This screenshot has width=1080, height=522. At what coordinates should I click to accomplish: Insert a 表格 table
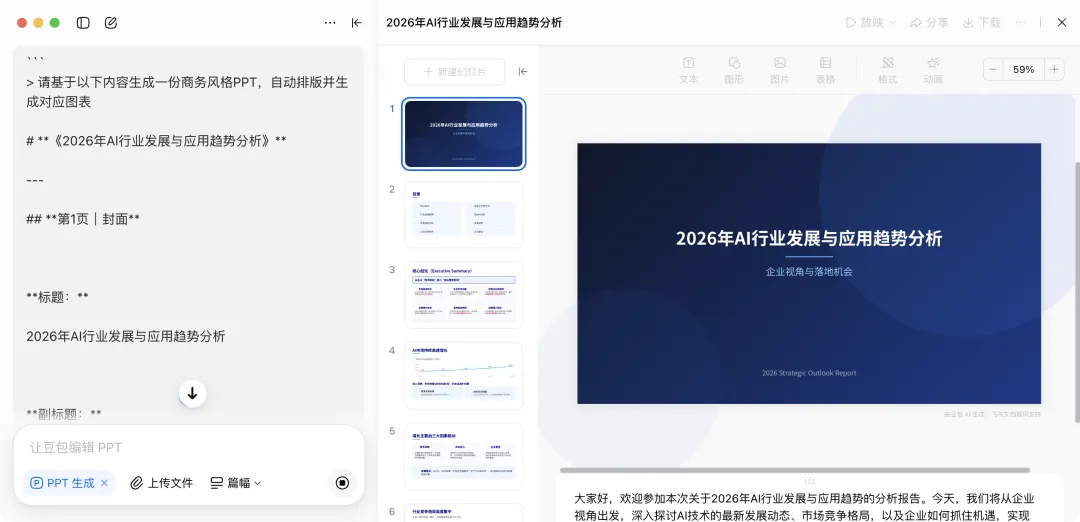point(825,70)
